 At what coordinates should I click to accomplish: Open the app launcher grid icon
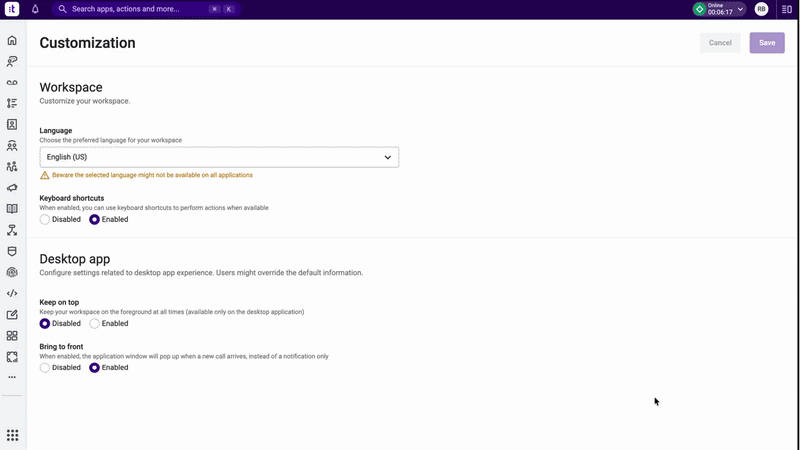coord(12,435)
